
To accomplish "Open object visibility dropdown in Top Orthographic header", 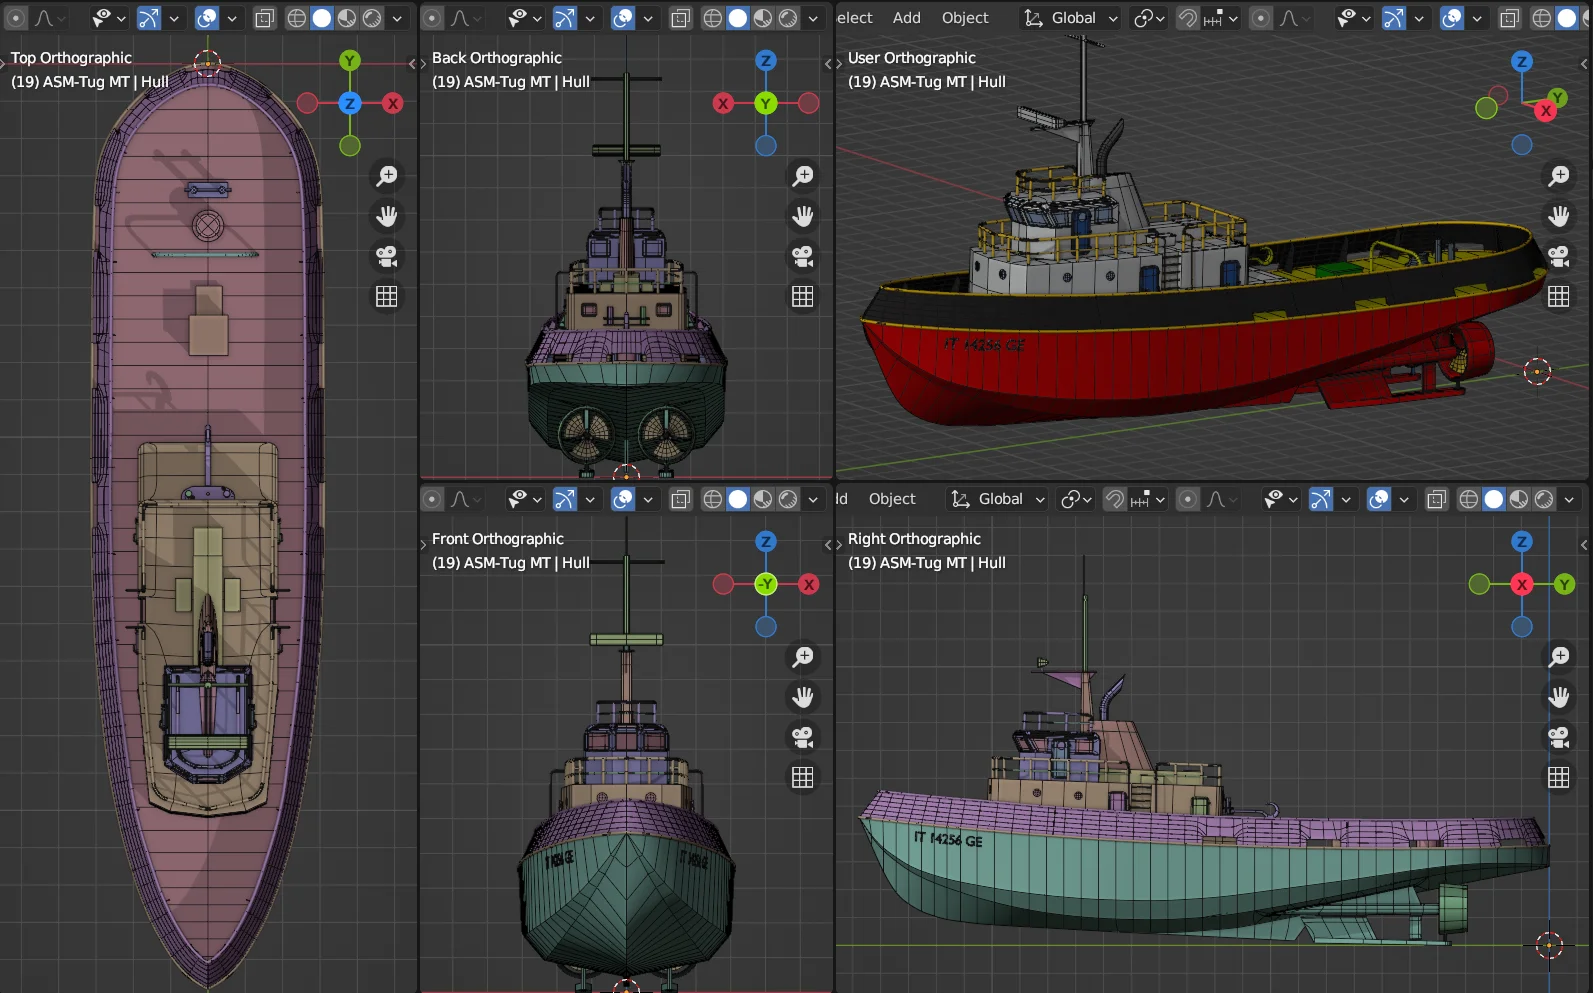I will [108, 18].
